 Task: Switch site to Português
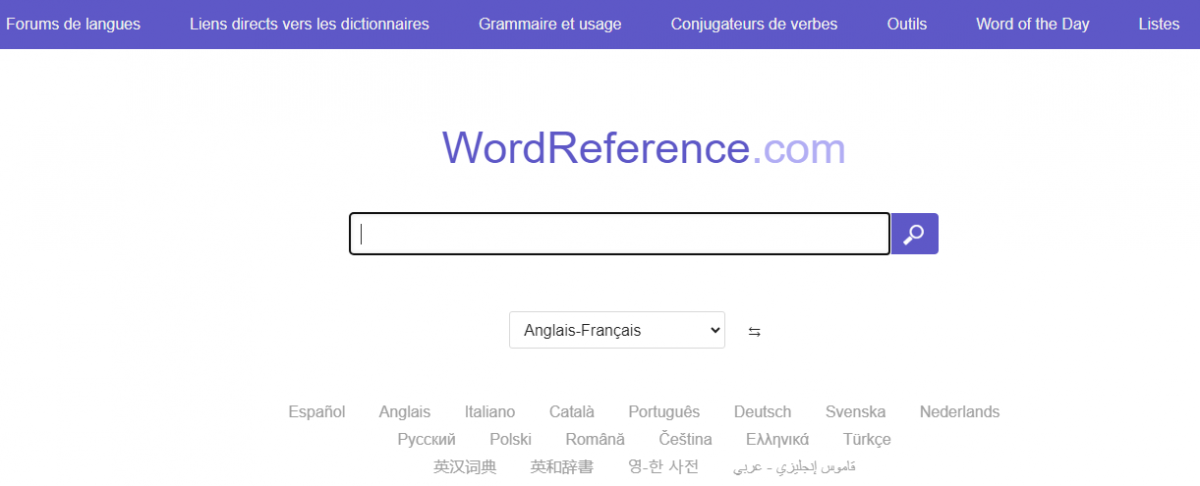coord(664,412)
